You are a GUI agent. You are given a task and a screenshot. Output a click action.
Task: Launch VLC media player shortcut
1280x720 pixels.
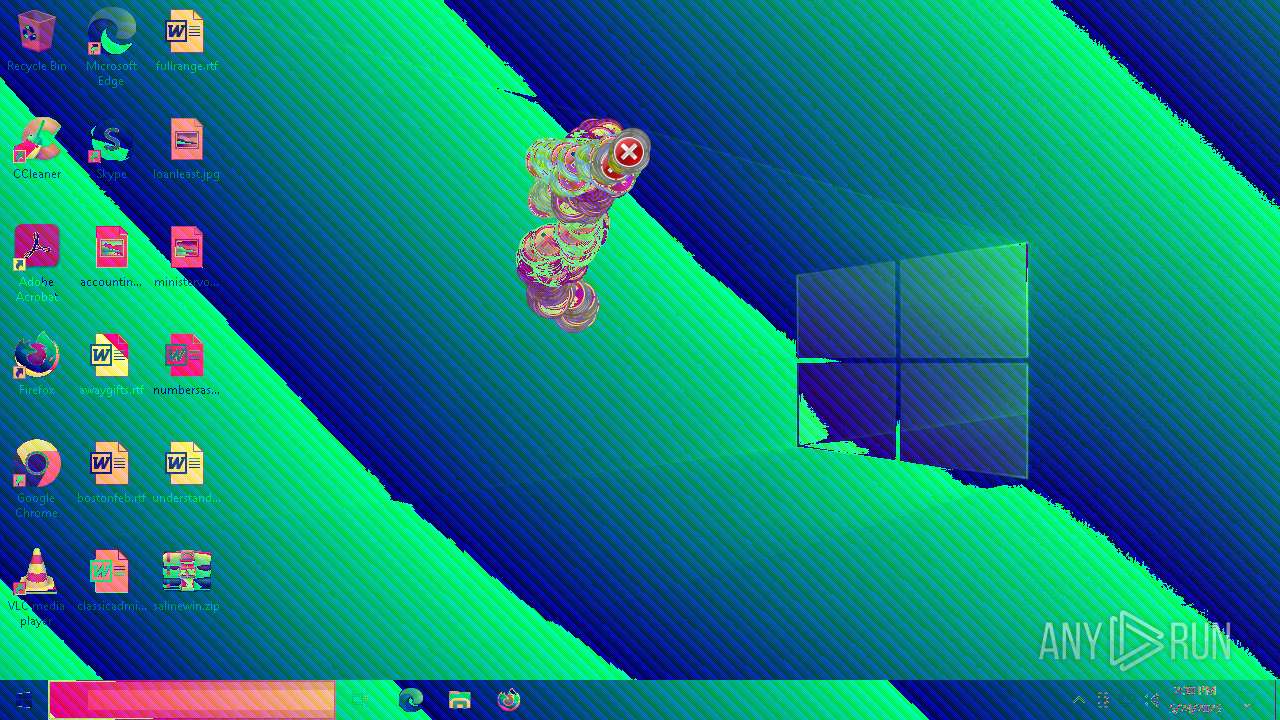37,586
